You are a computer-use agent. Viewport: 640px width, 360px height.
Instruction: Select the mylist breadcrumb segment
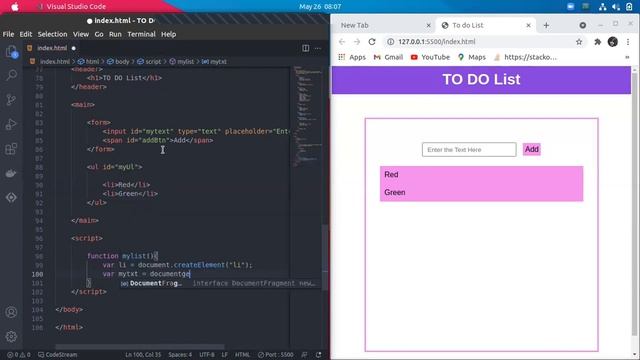click(182, 62)
